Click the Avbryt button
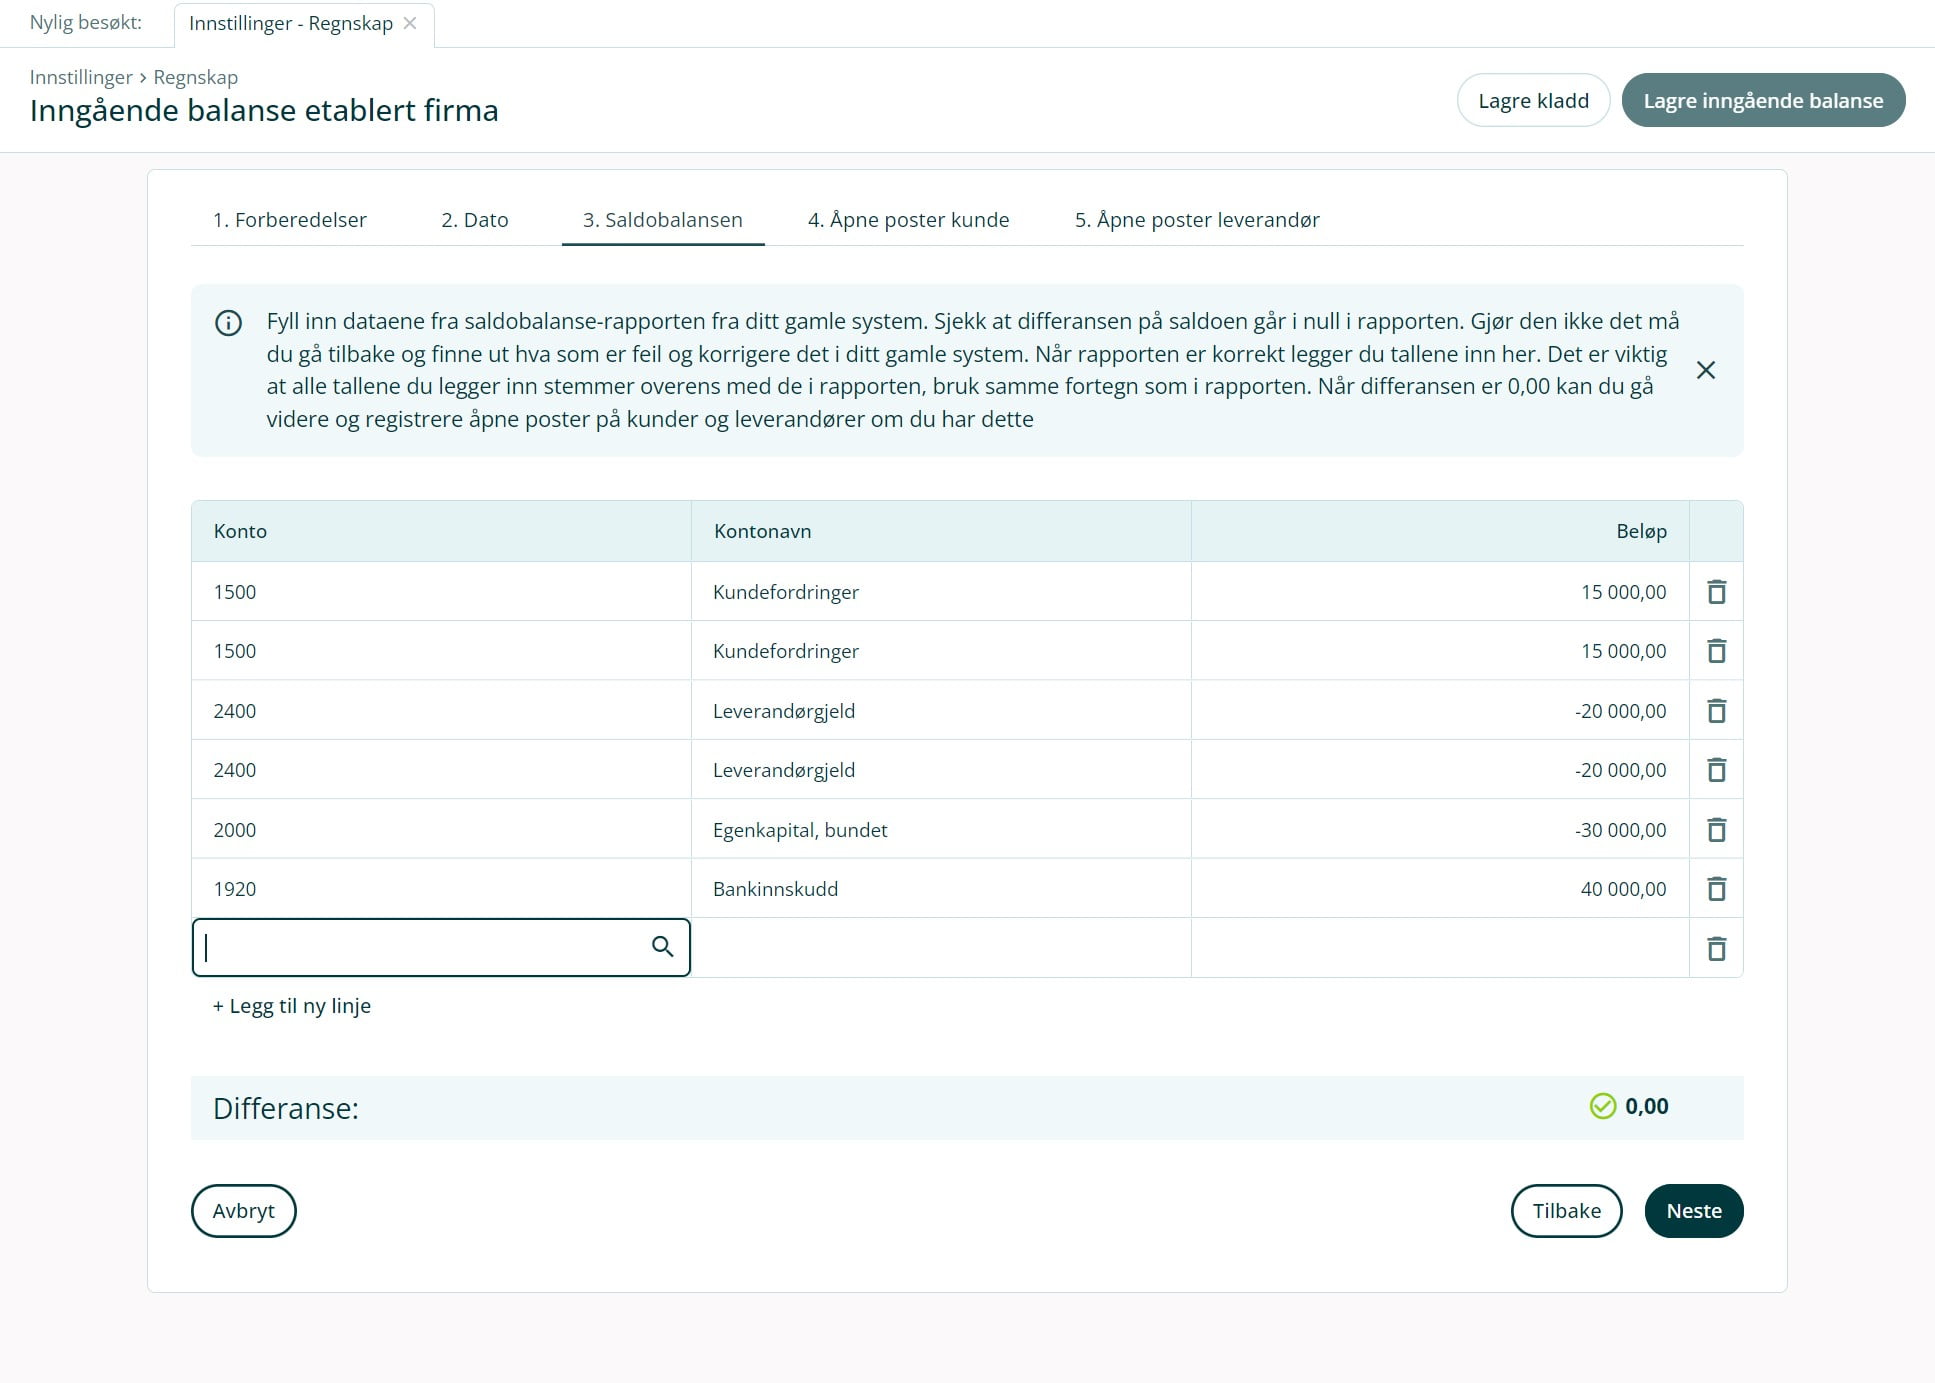1935x1383 pixels. tap(243, 1211)
